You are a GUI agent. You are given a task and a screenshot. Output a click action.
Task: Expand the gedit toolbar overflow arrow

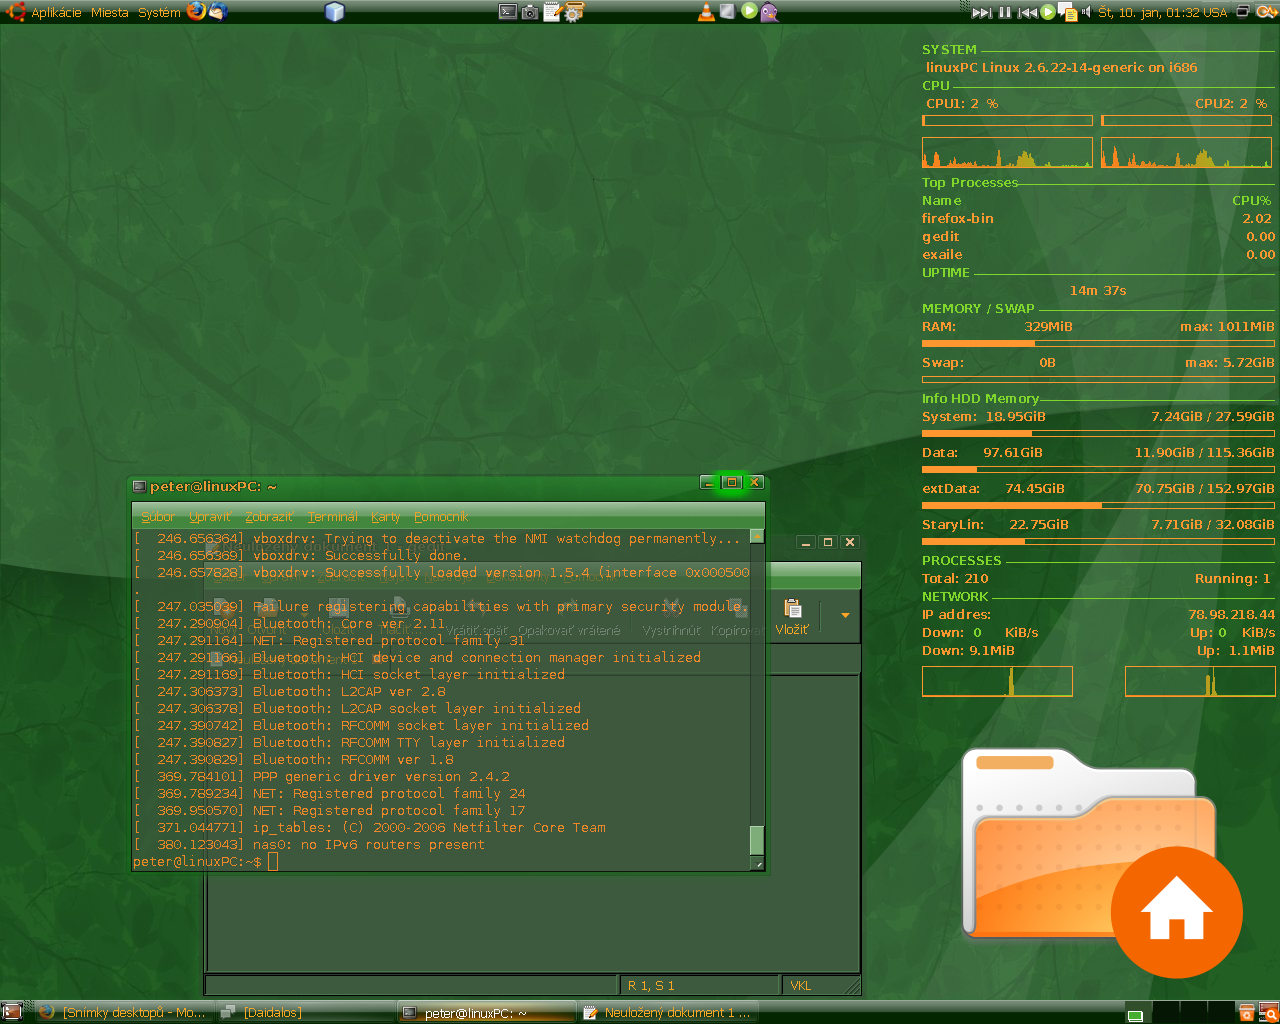[x=845, y=616]
